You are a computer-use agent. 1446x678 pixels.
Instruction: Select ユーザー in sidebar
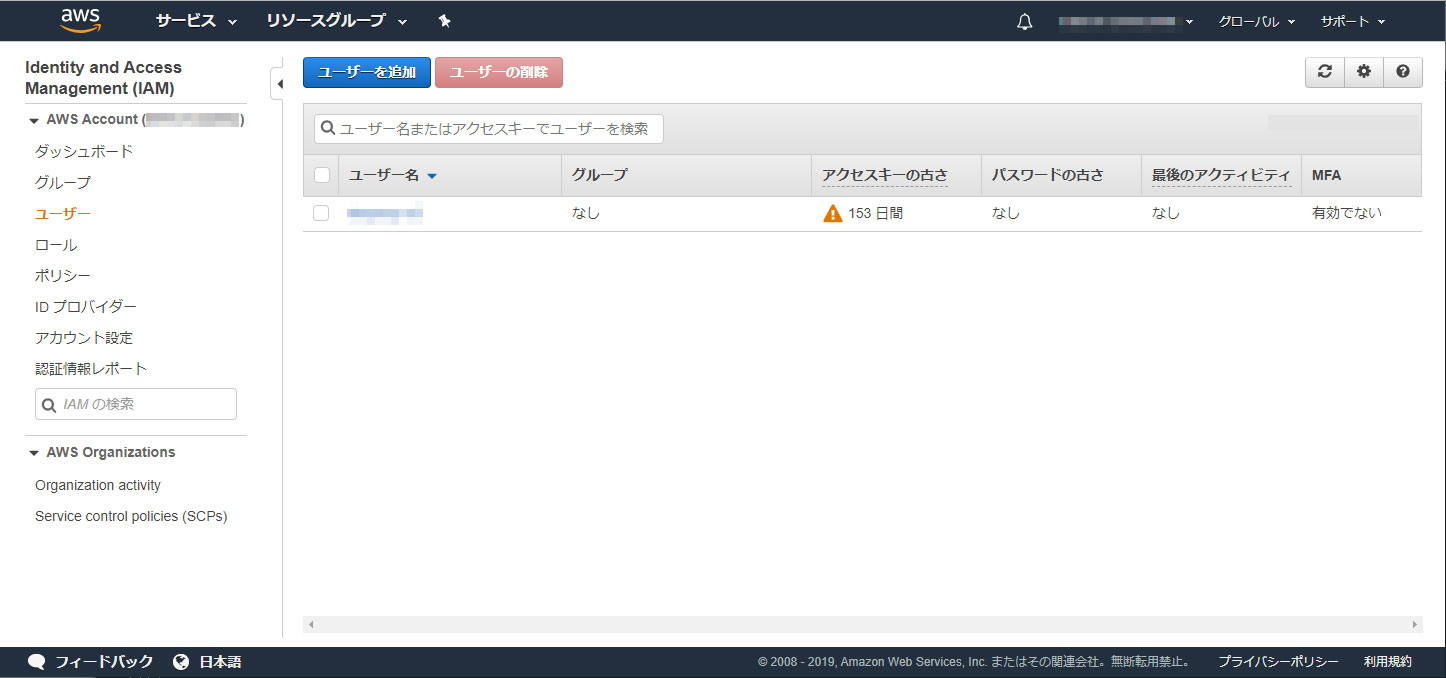click(x=63, y=213)
